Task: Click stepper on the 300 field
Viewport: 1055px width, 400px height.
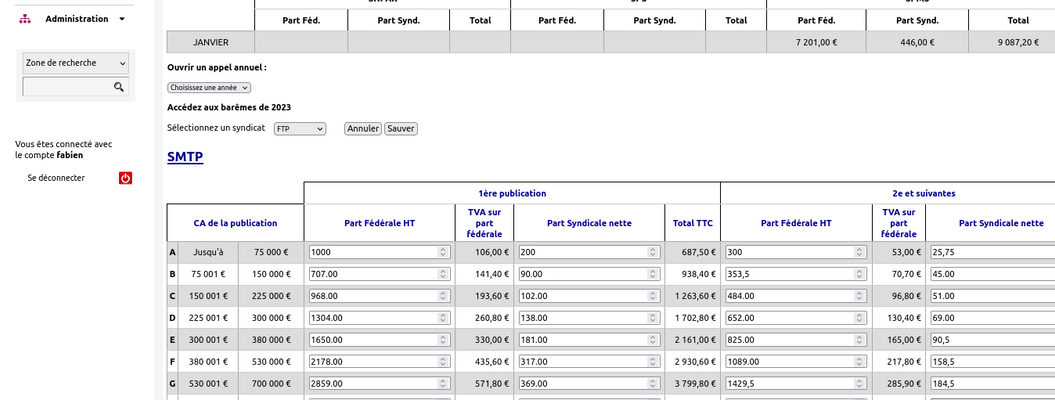Action: 860,252
